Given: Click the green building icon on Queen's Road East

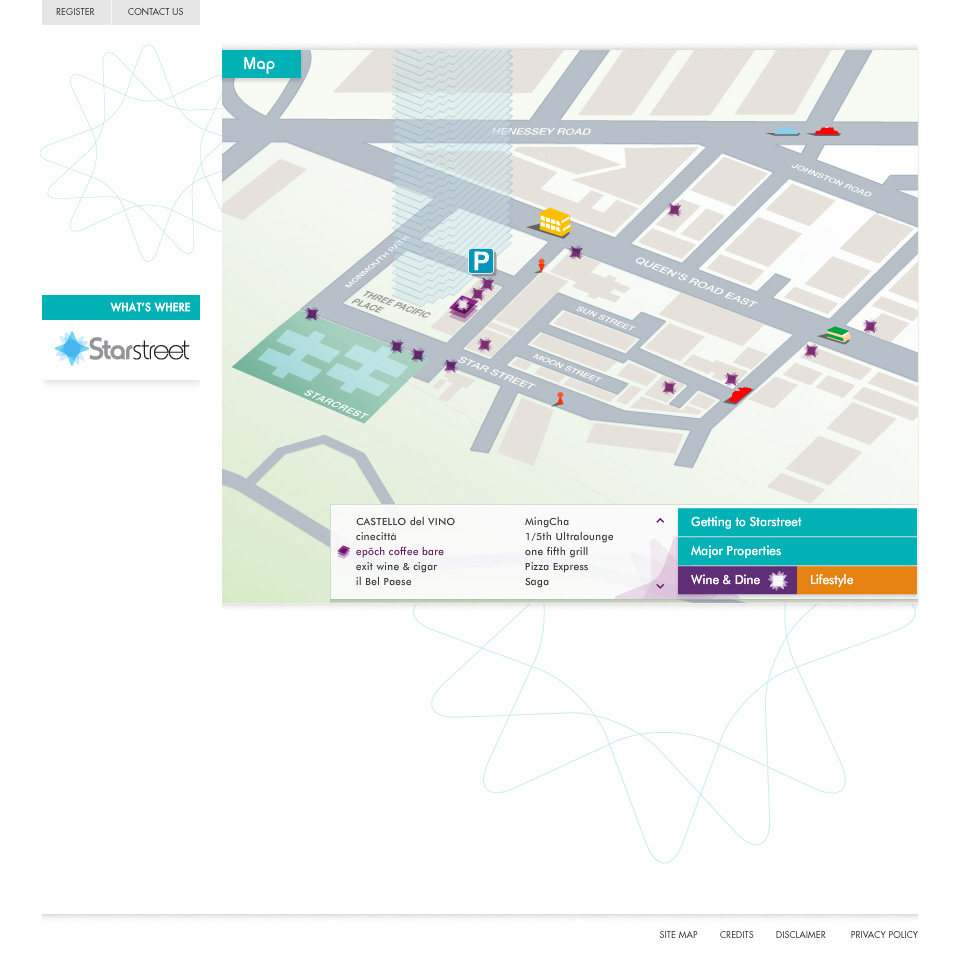Looking at the screenshot, I should (x=837, y=335).
